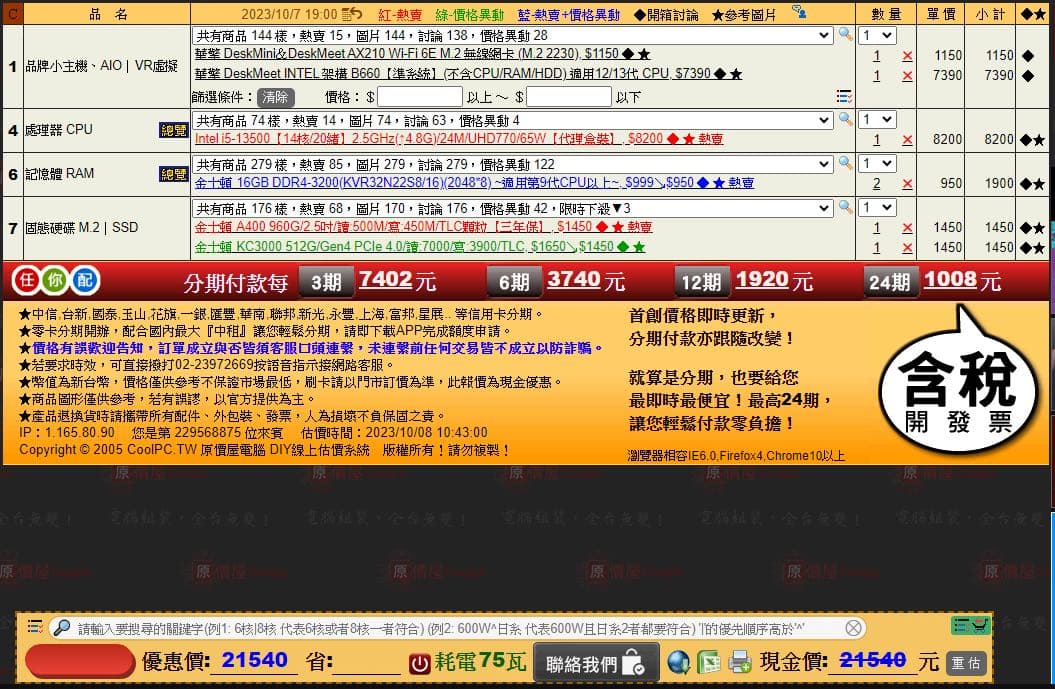This screenshot has height=689, width=1055.
Task: Click the globe icon near the cash price
Action: pos(677,662)
